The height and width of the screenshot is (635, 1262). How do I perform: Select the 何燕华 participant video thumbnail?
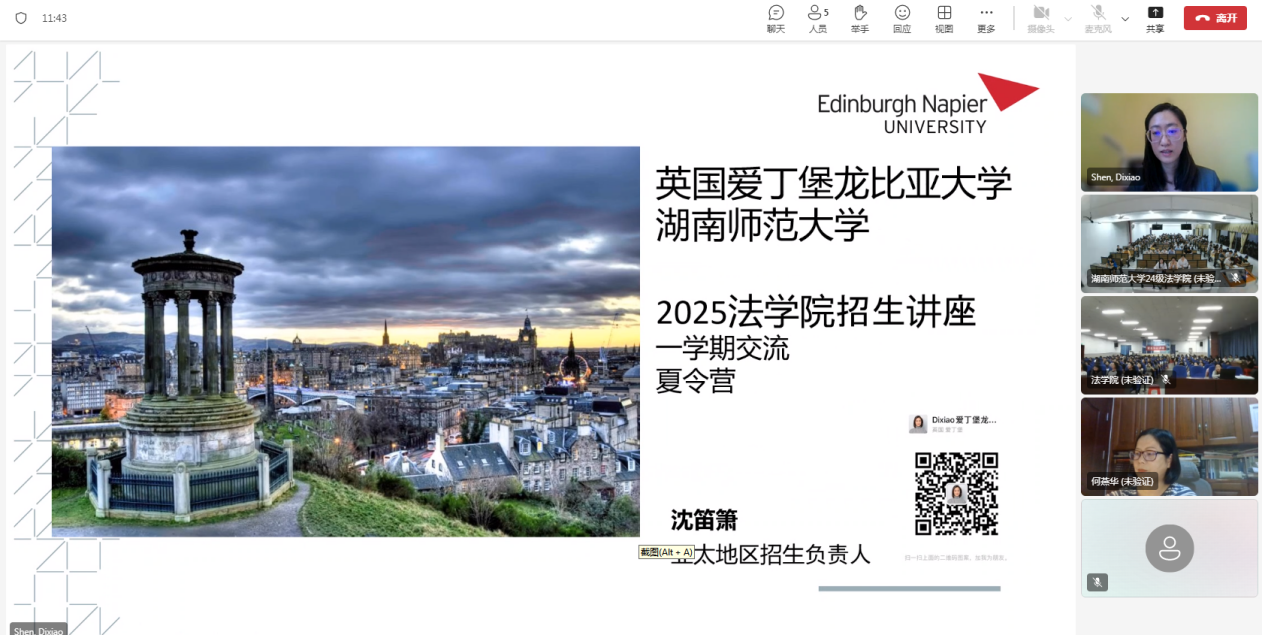click(x=1169, y=446)
